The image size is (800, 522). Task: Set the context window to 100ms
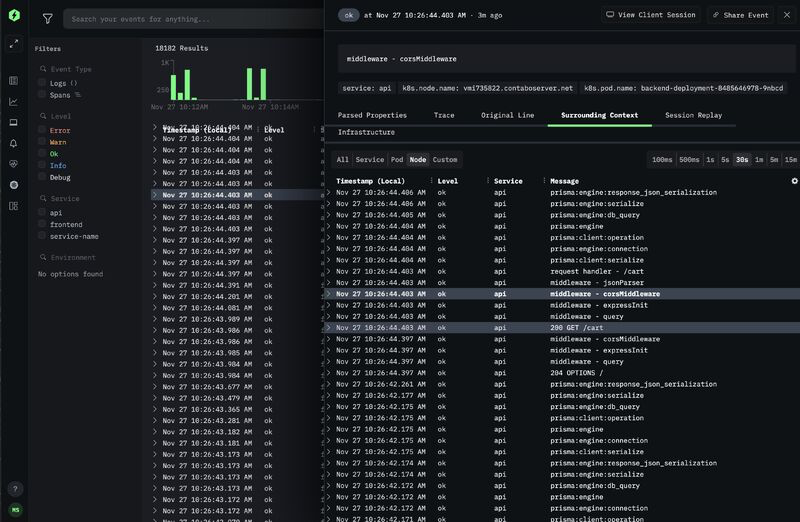(x=662, y=160)
